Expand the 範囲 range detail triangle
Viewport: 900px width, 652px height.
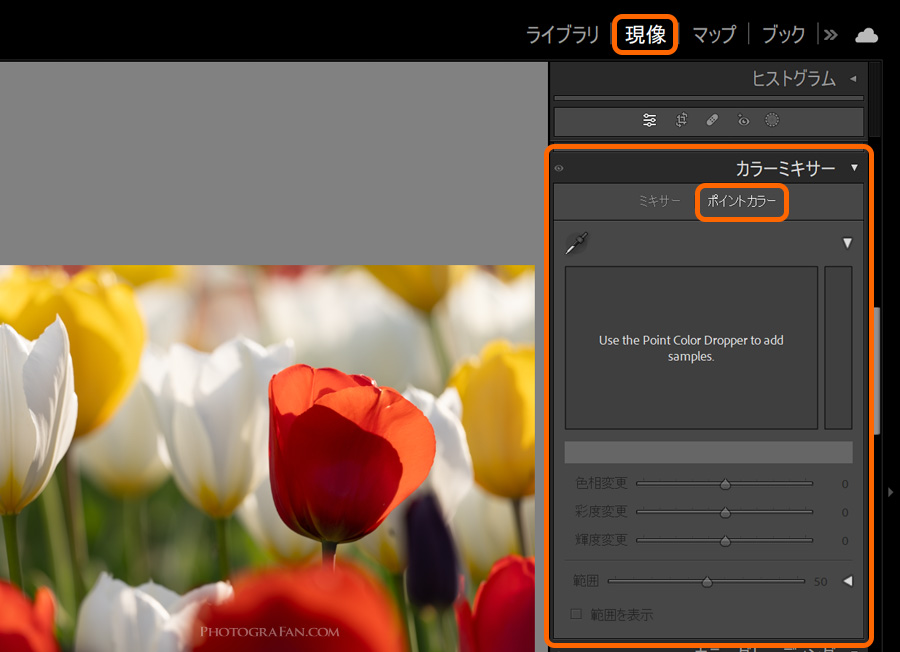[848, 581]
